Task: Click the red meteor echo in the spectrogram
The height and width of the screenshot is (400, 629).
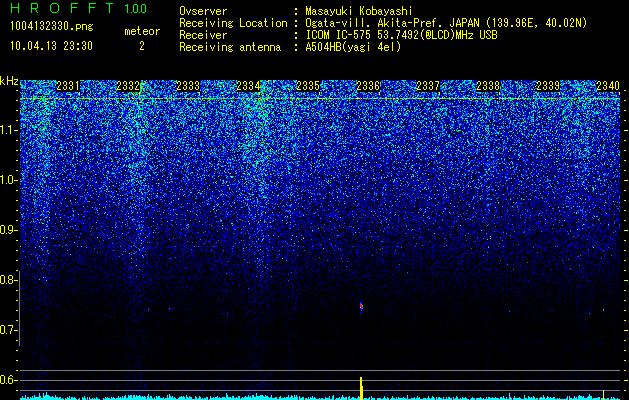Action: pyautogui.click(x=361, y=307)
